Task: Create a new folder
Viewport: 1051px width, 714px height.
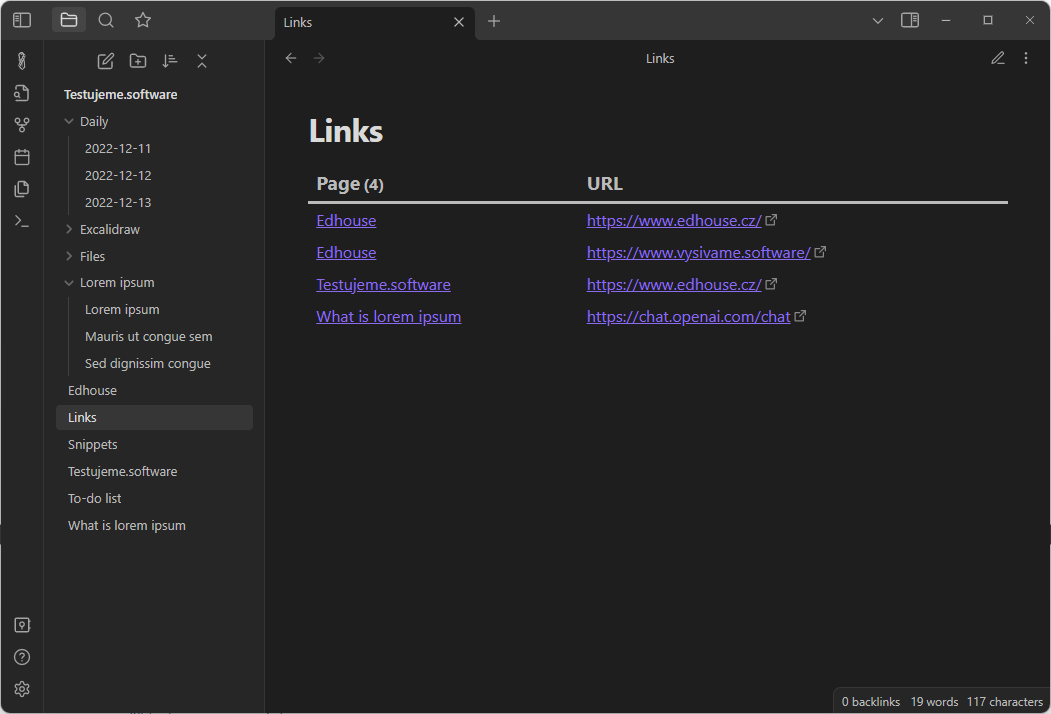Action: (x=138, y=61)
